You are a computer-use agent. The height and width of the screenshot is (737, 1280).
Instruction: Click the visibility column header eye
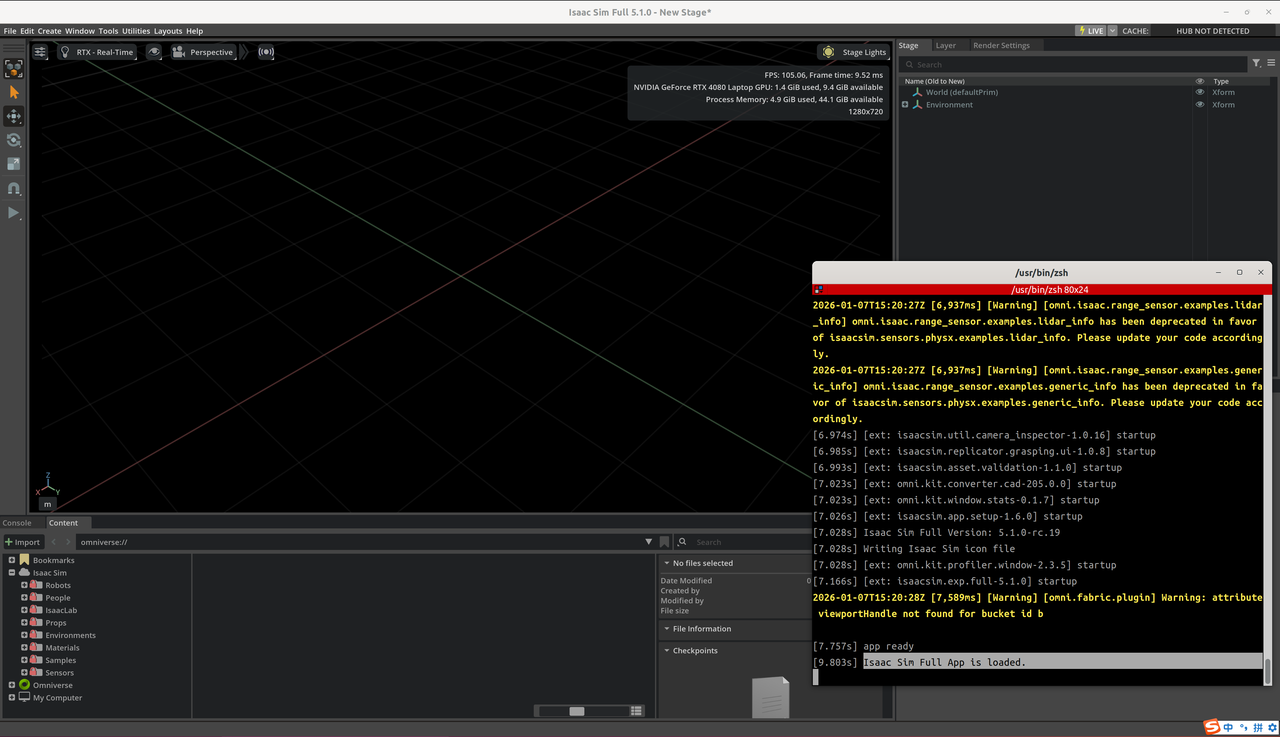pos(1200,81)
